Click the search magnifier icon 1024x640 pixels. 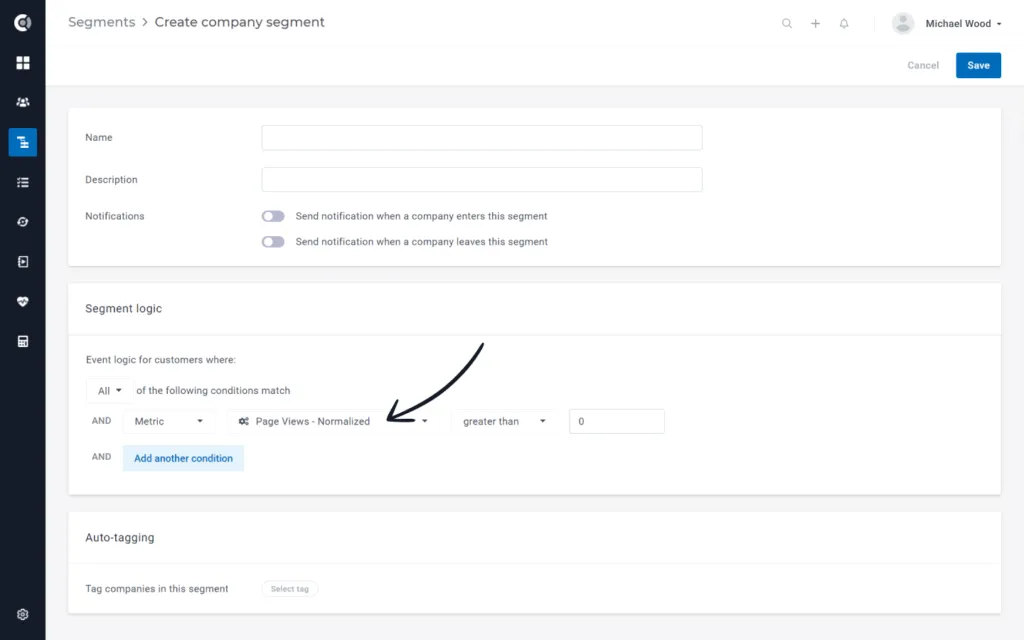pyautogui.click(x=787, y=24)
